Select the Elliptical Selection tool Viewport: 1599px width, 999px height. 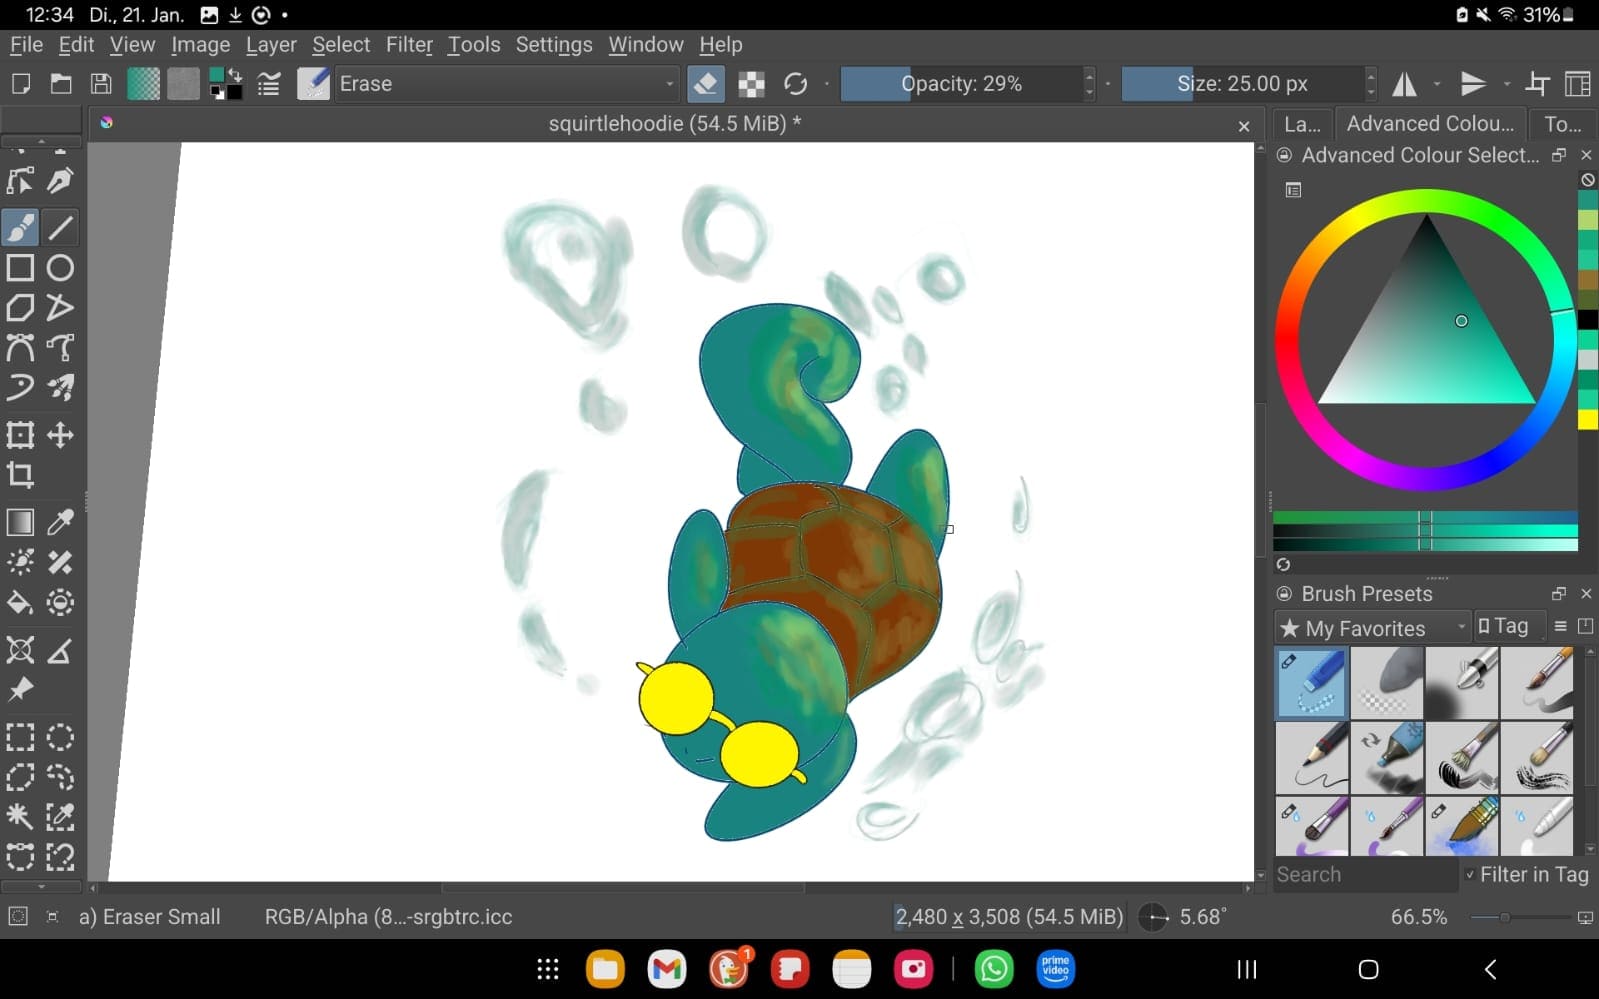(61, 737)
